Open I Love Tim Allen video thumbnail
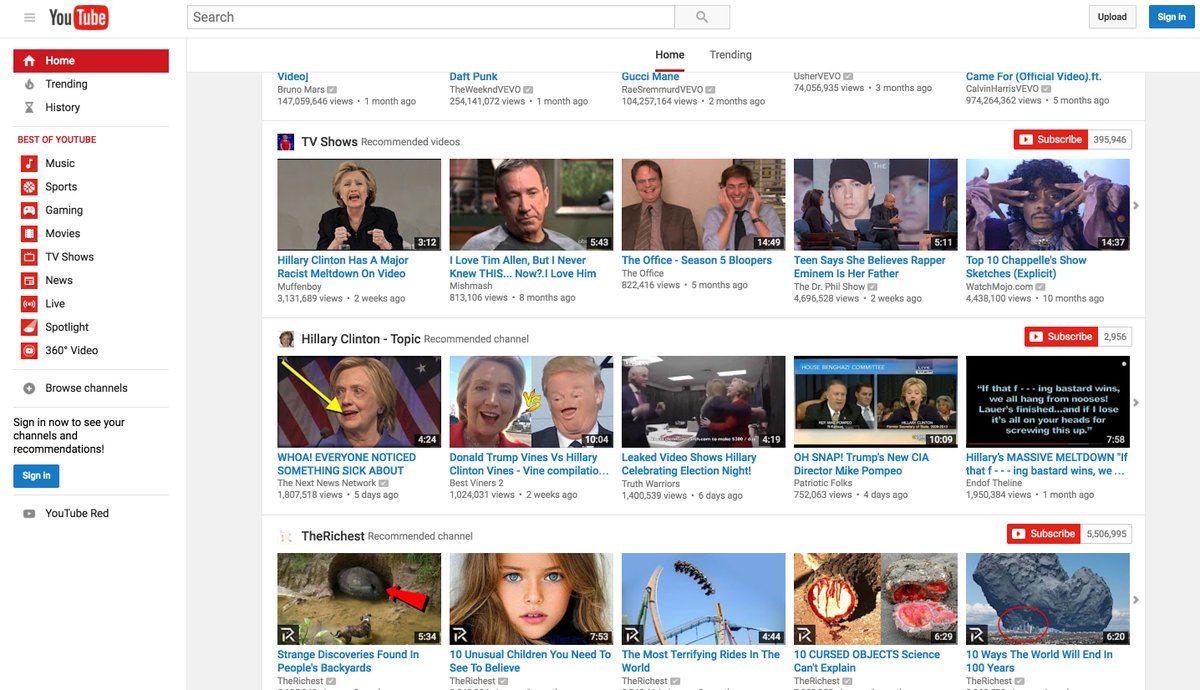Viewport: 1200px width, 690px height. coord(531,204)
